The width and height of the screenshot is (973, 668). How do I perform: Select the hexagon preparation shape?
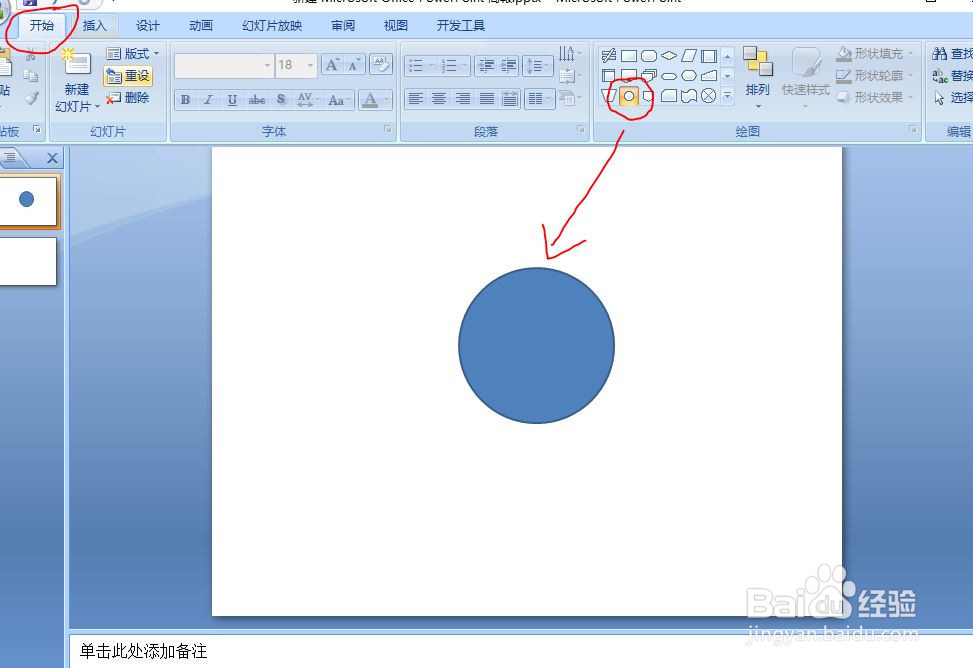tap(689, 76)
